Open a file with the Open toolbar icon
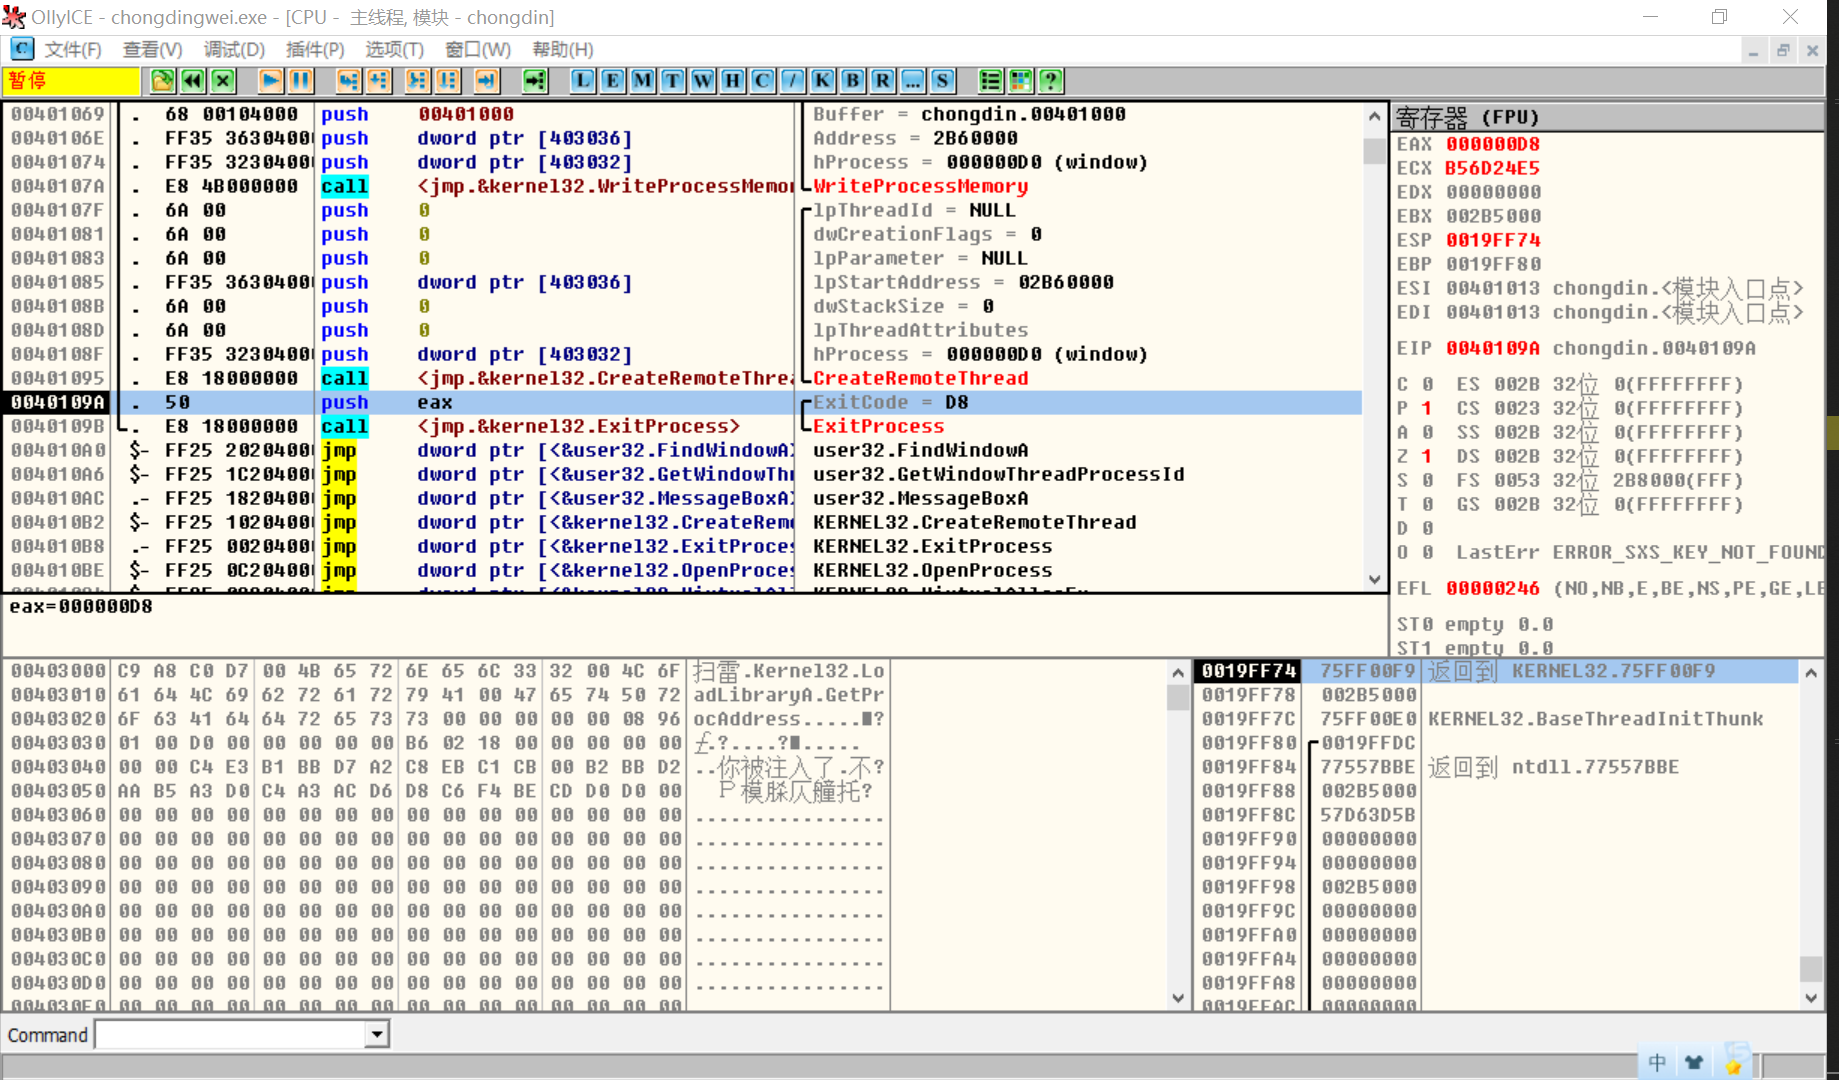Screen dimensions: 1839x1080 pyautogui.click(x=163, y=81)
